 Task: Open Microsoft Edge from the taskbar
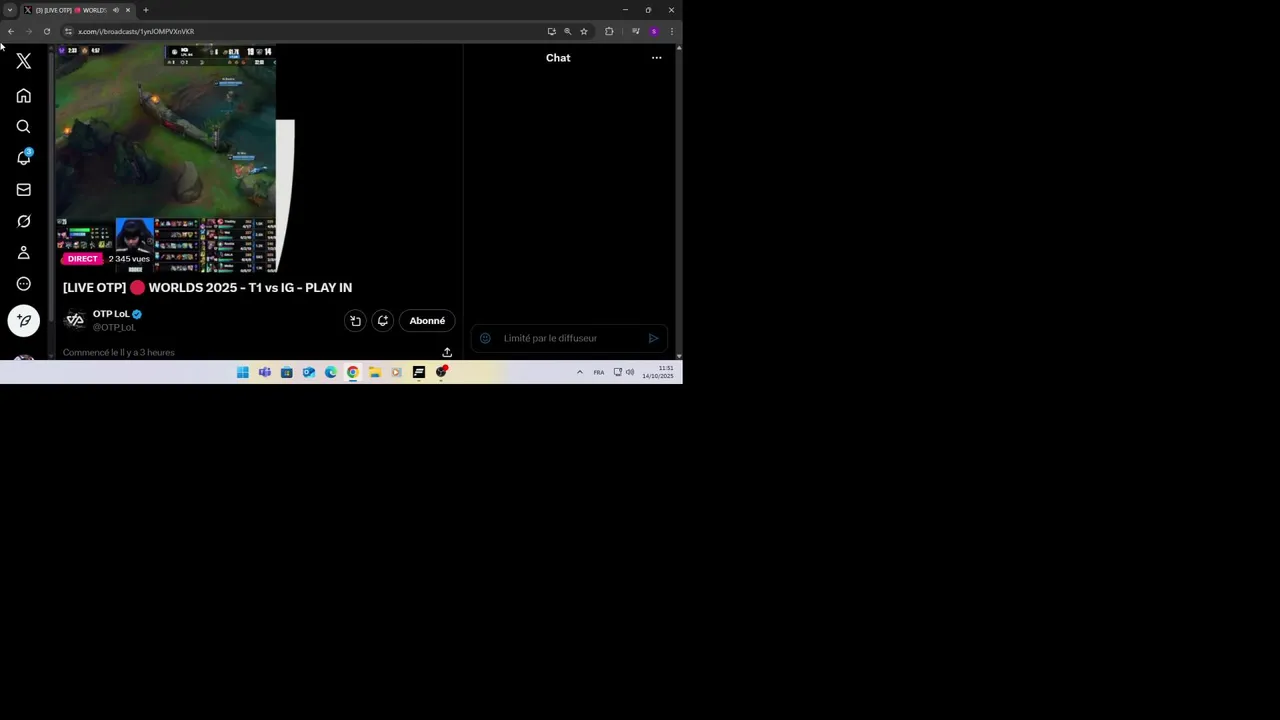tap(330, 372)
